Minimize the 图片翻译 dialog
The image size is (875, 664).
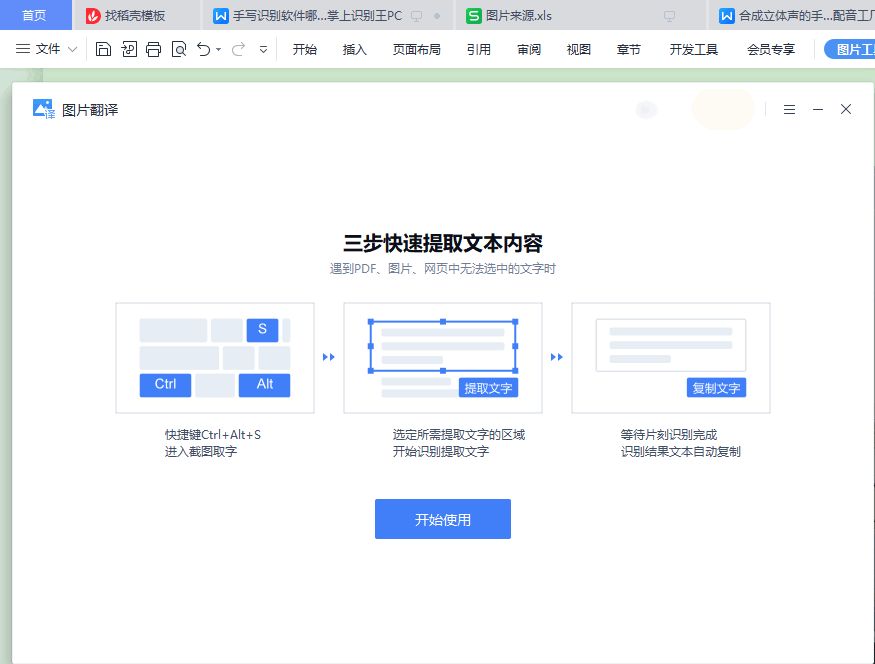[818, 109]
